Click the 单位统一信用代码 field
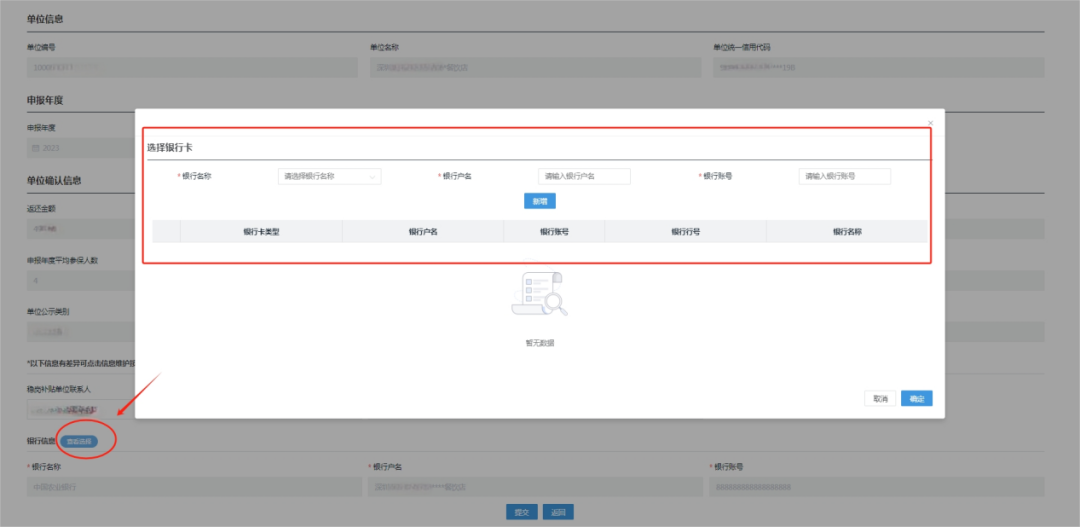This screenshot has height=527, width=1080. (x=878, y=68)
